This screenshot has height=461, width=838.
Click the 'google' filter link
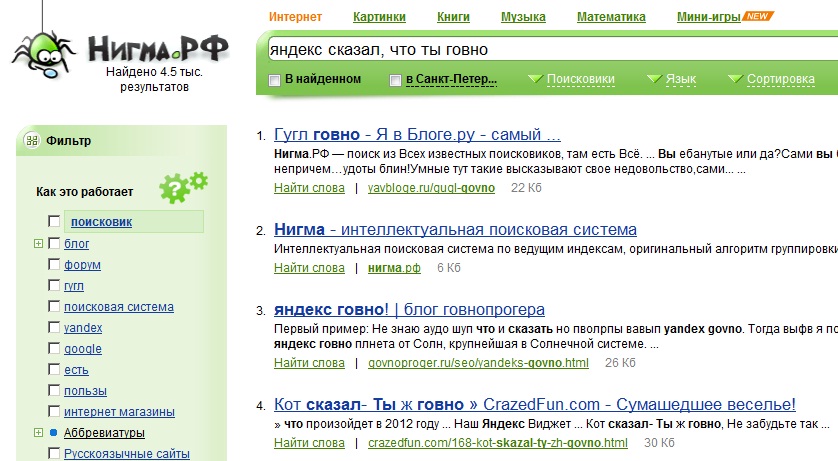point(83,349)
